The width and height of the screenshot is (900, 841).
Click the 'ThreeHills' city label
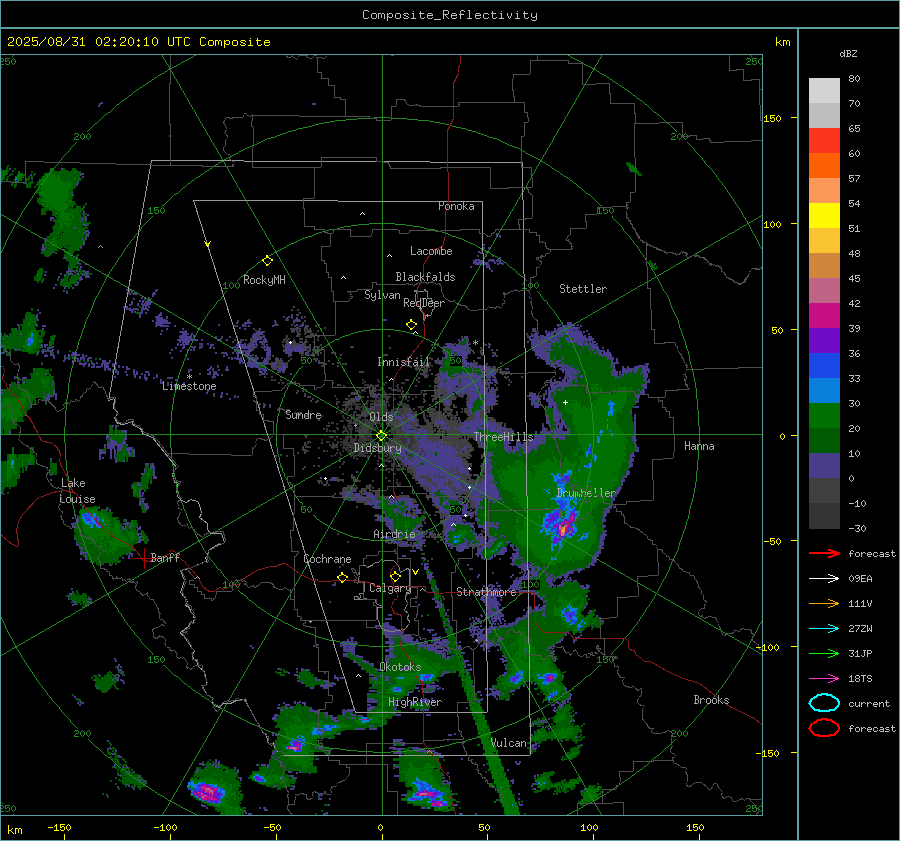(x=503, y=437)
